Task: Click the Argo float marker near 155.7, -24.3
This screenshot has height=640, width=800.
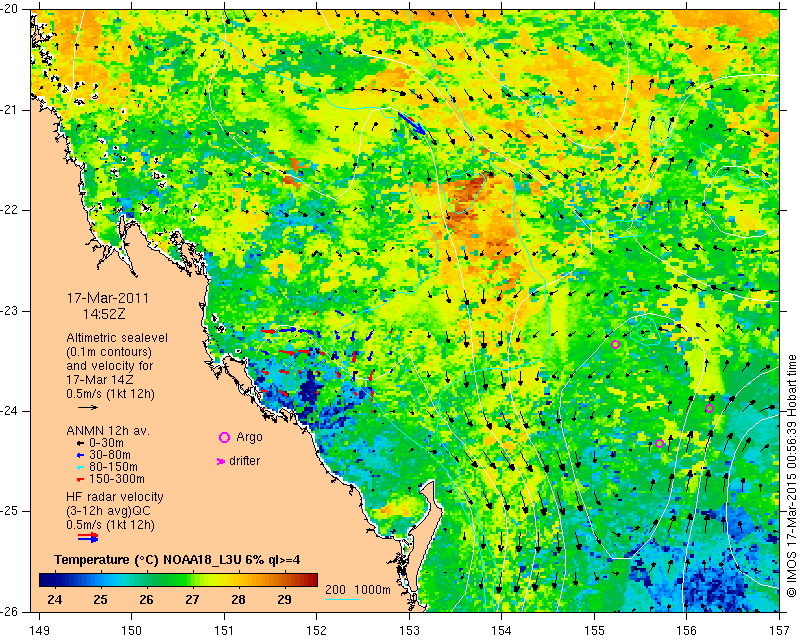Action: click(x=659, y=443)
